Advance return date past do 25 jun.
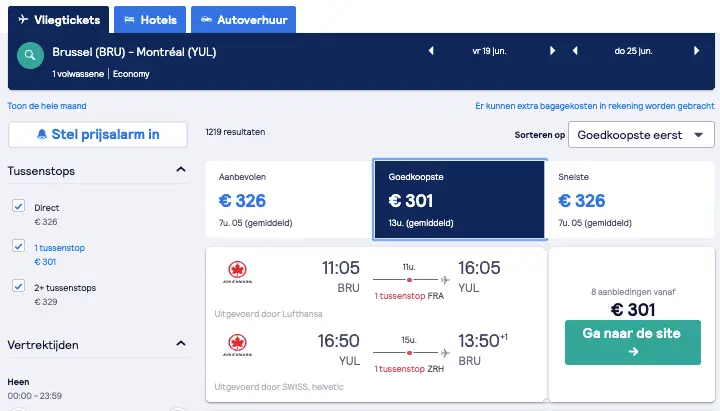 (x=697, y=51)
